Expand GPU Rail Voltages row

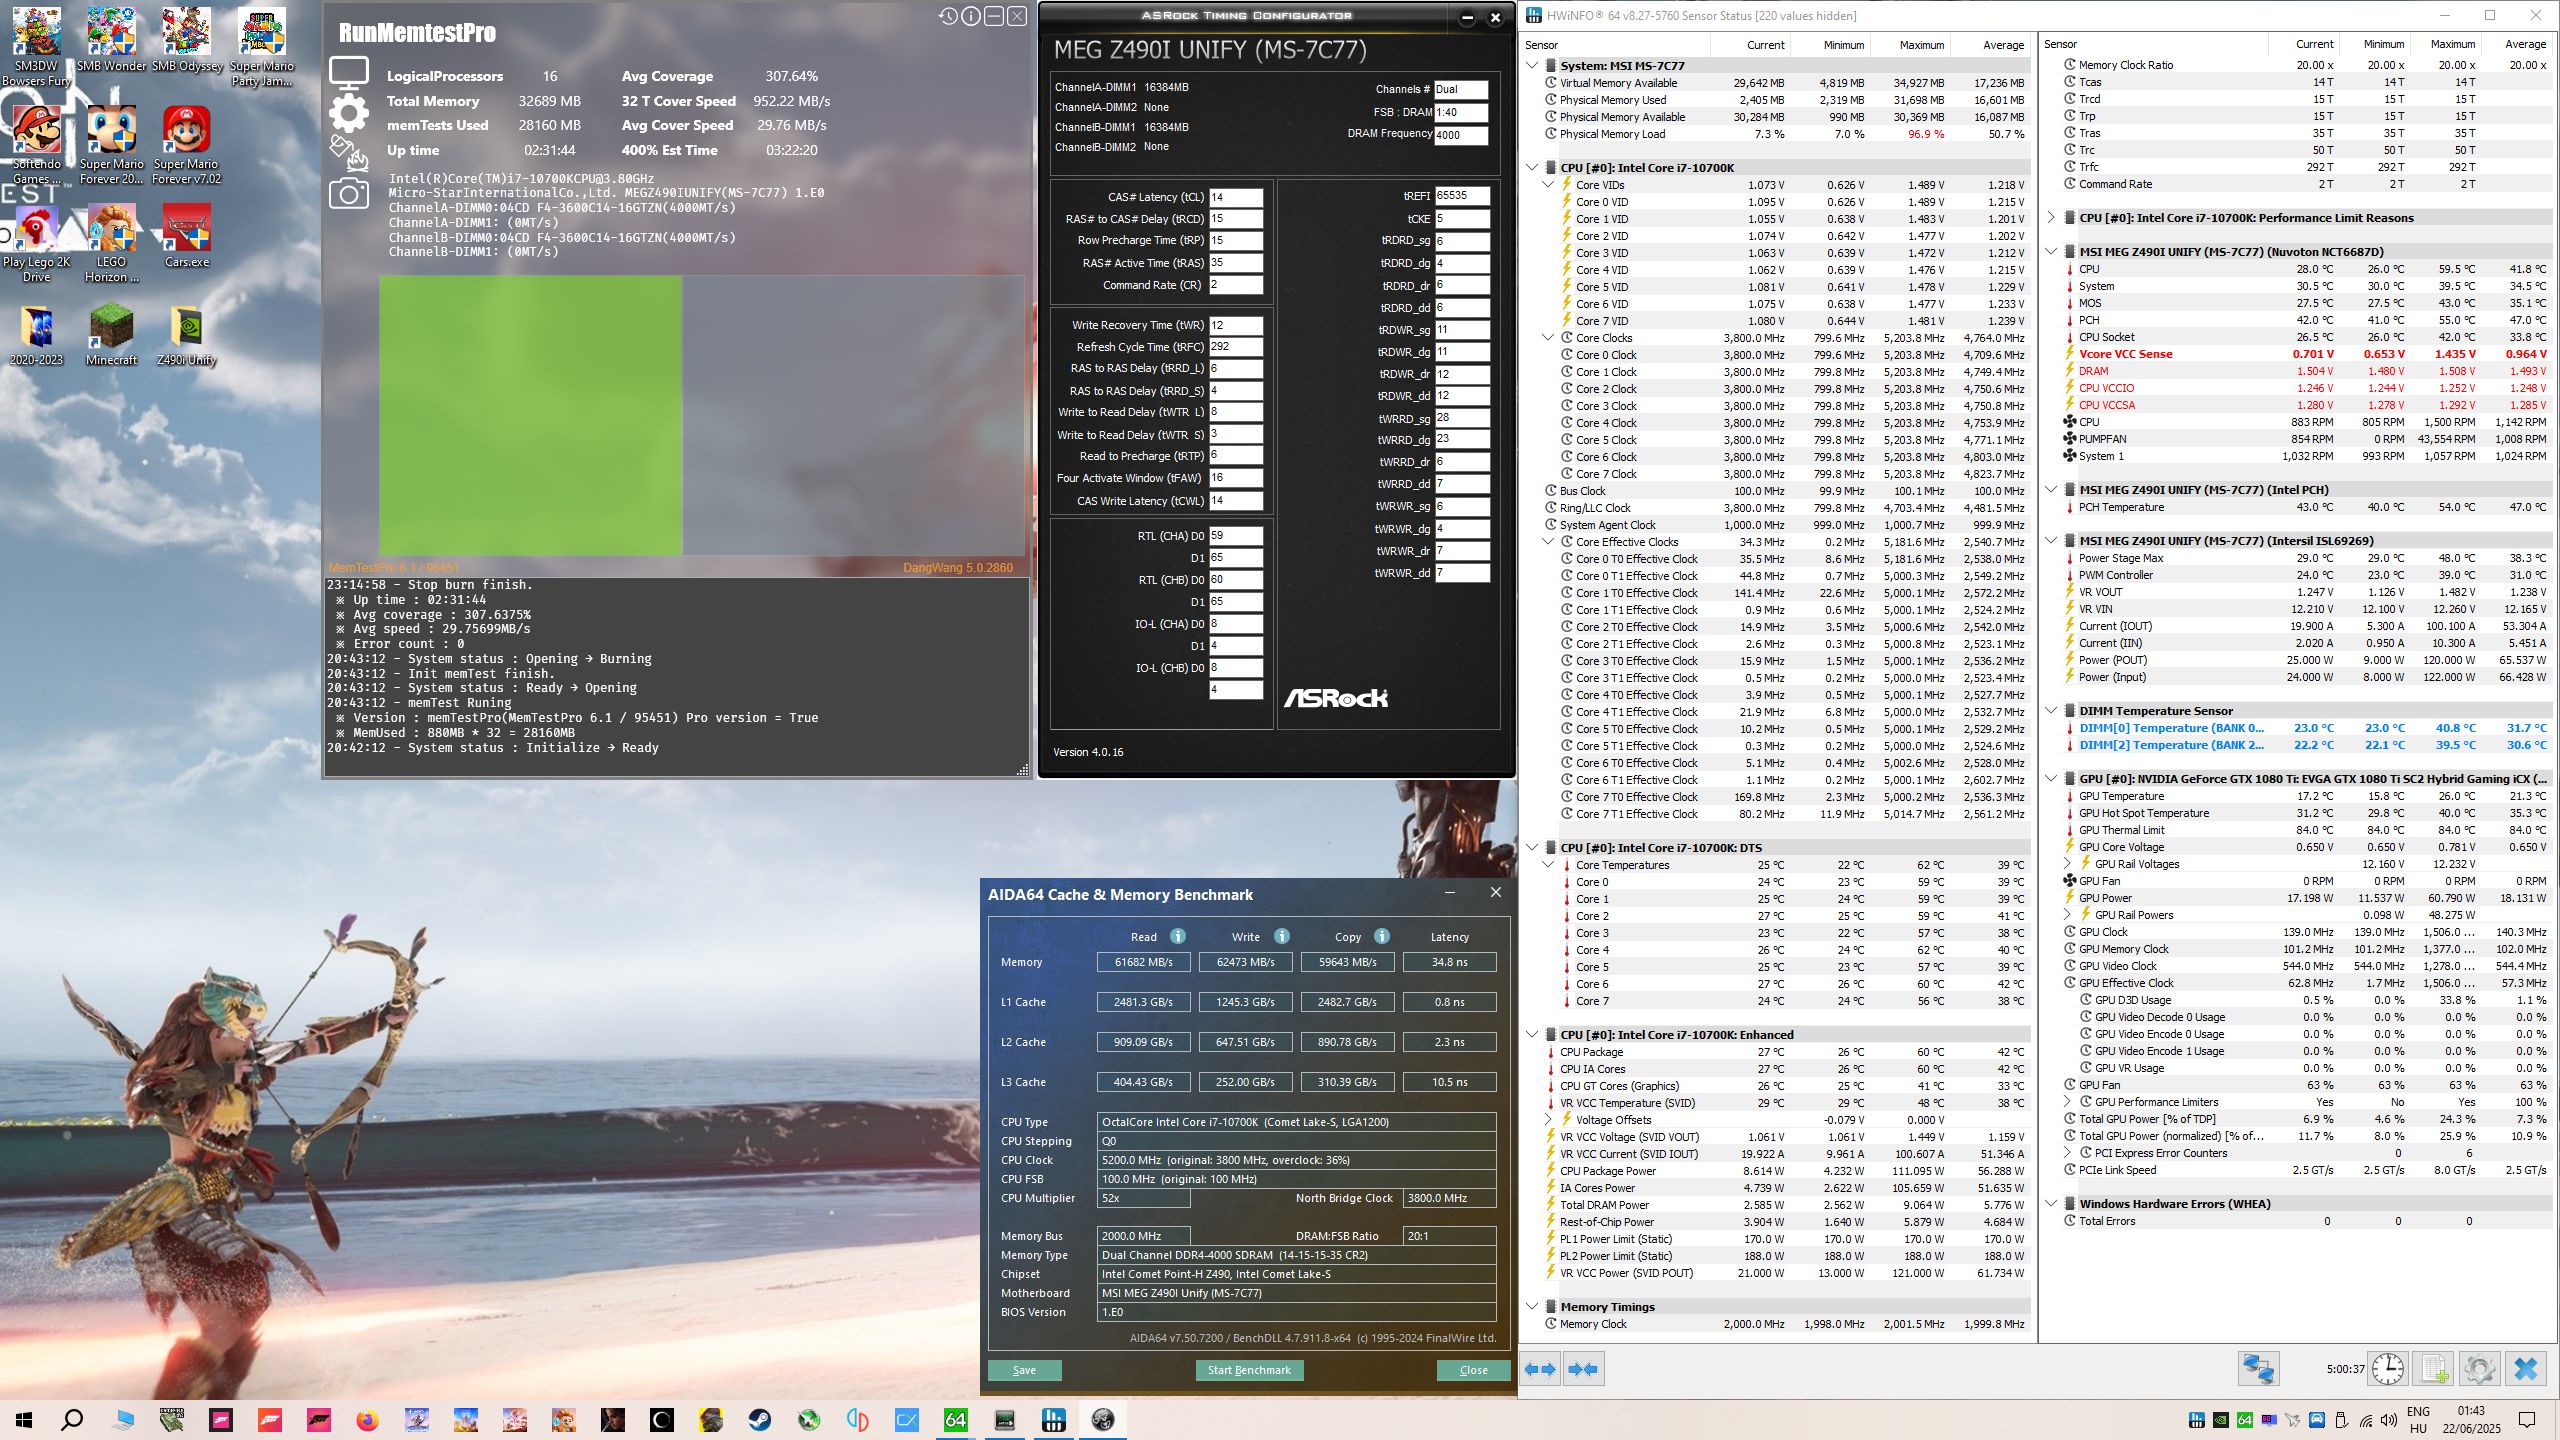pos(2068,864)
